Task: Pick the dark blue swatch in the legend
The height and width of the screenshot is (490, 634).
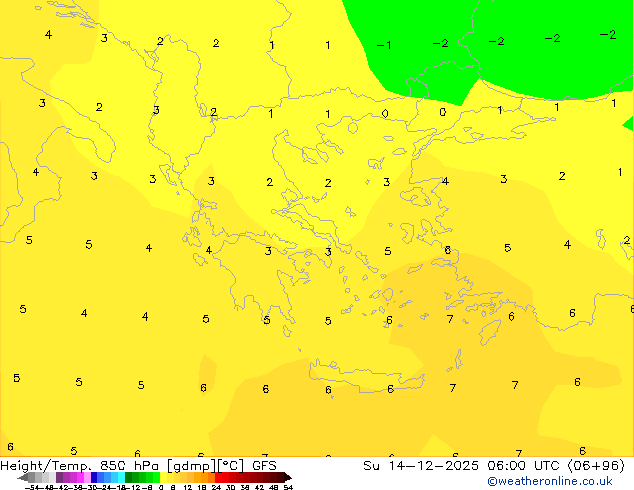Action: pyautogui.click(x=94, y=477)
